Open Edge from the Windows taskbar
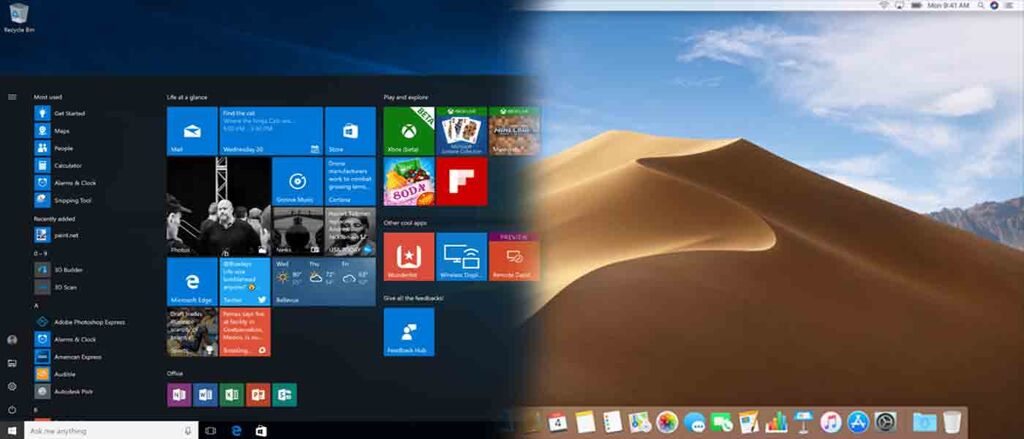The height and width of the screenshot is (439, 1024). [x=236, y=431]
